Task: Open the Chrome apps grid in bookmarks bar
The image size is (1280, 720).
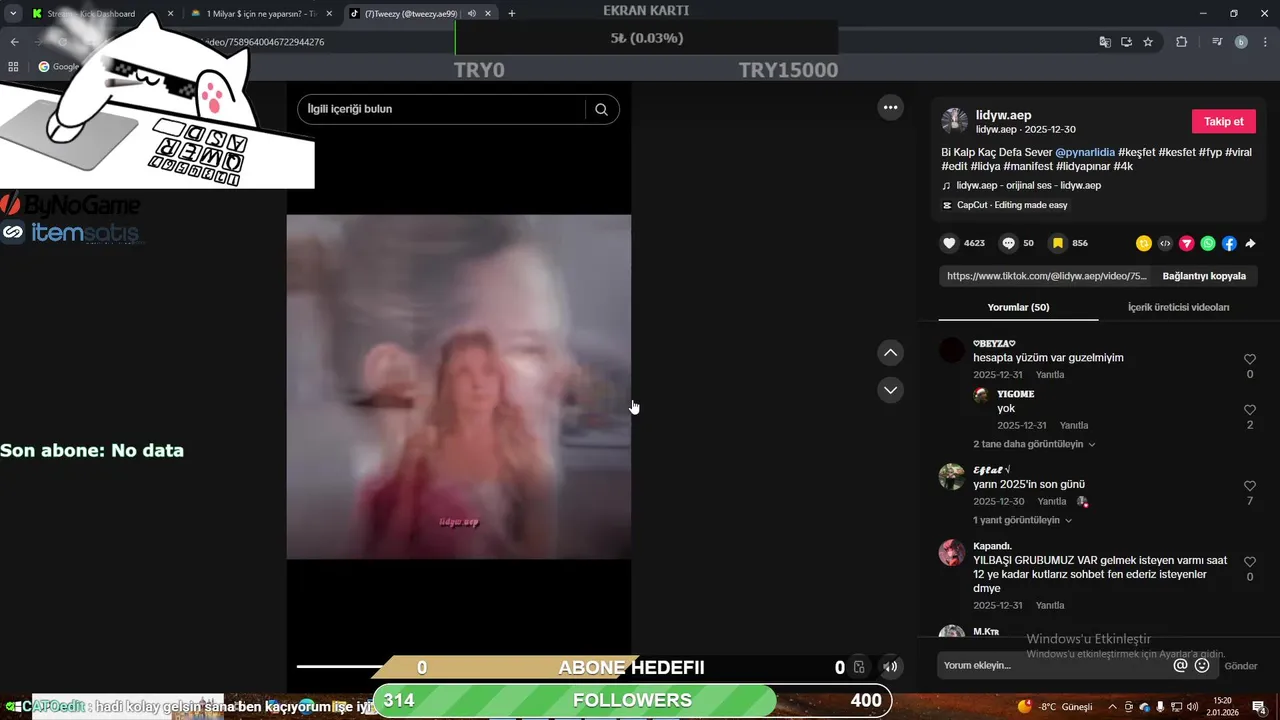Action: coord(13,67)
